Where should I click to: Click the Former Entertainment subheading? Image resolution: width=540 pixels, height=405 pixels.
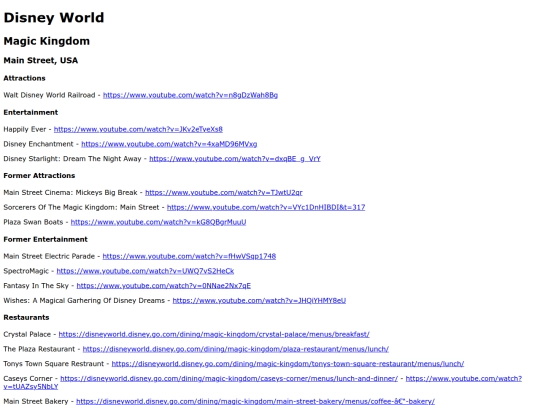pyautogui.click(x=45, y=239)
